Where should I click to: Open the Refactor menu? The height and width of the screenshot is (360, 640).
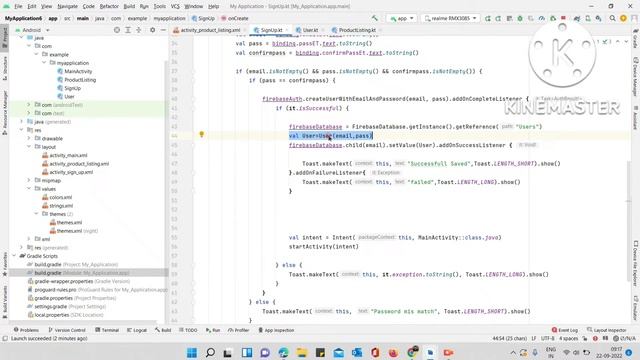(x=109, y=7)
